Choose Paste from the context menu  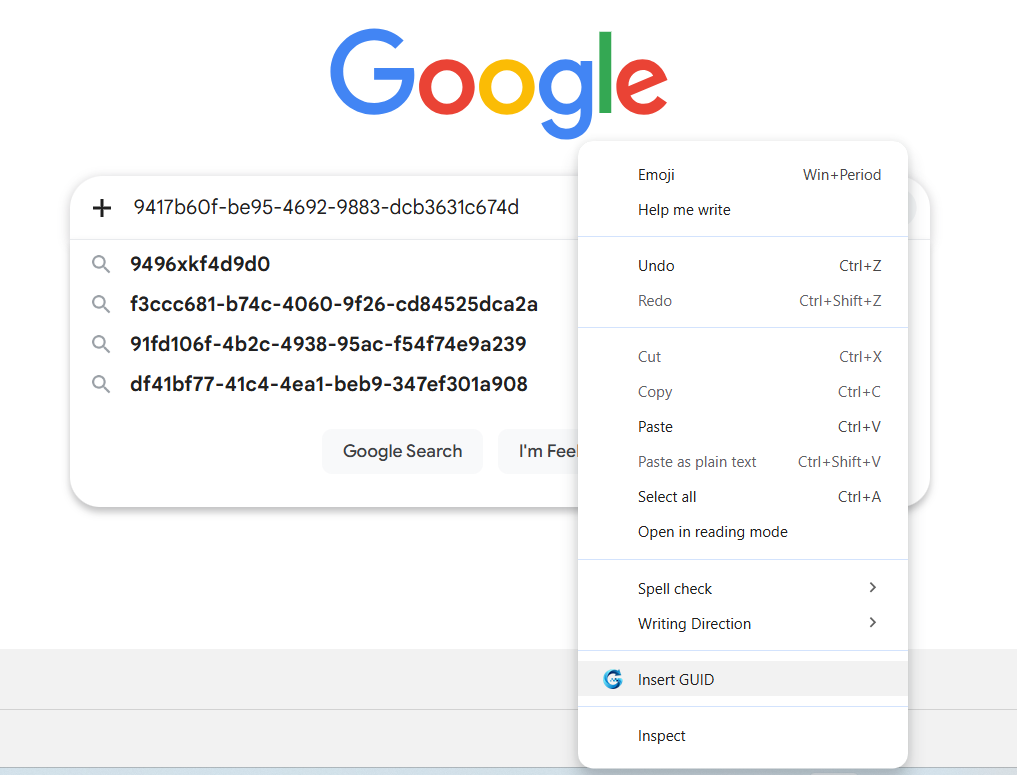(655, 427)
